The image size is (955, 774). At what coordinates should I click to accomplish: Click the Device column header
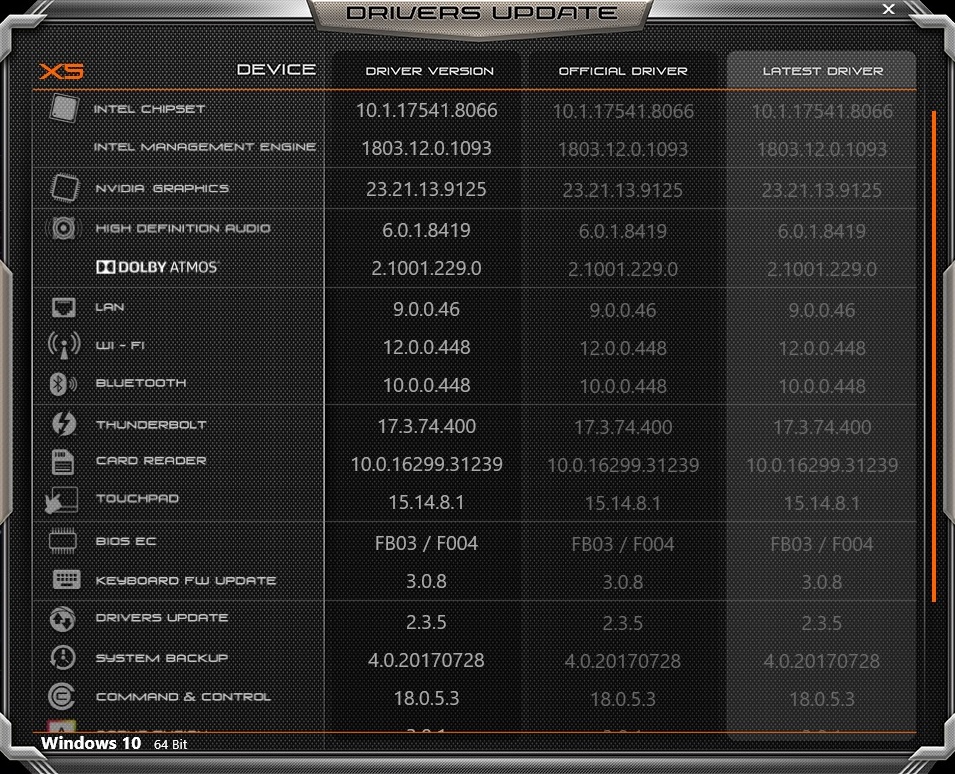pos(276,69)
